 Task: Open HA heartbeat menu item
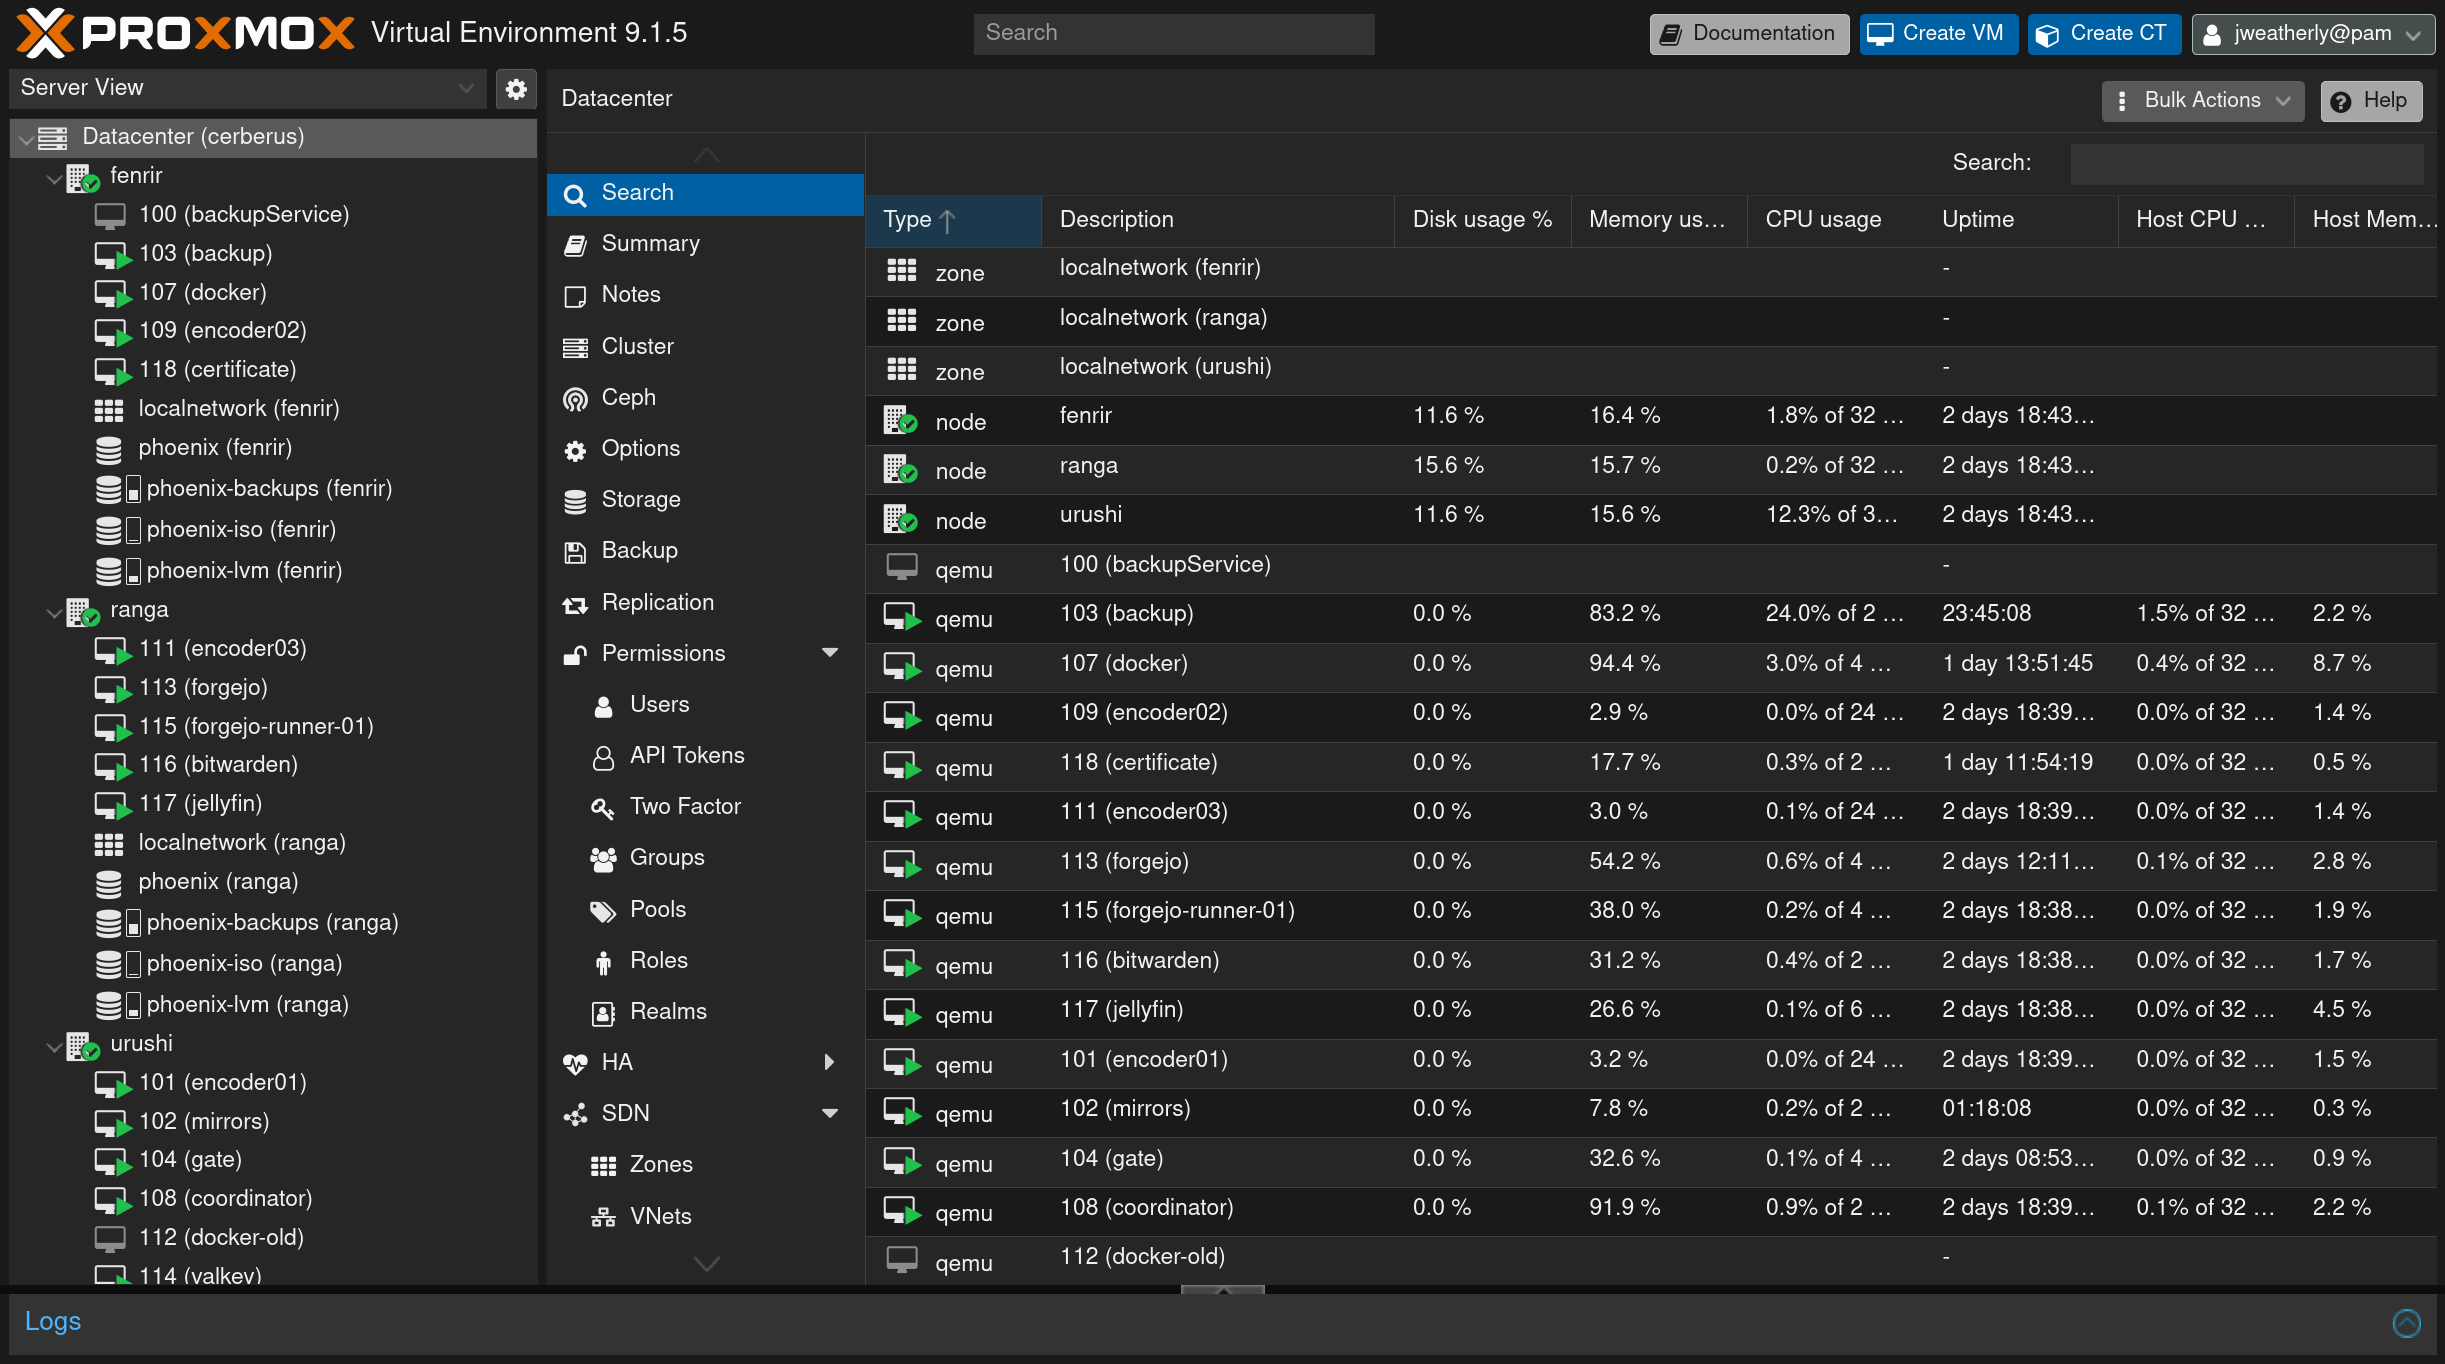[616, 1063]
